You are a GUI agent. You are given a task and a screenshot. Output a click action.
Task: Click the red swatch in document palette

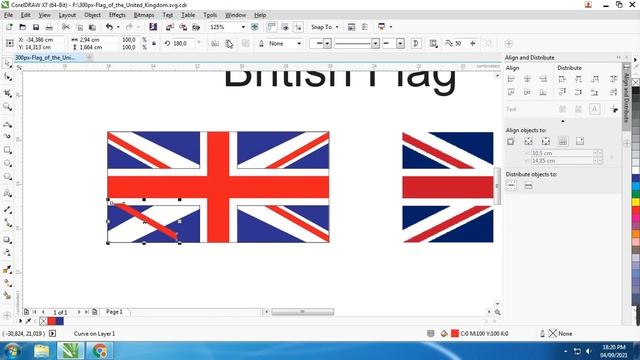click(52, 321)
